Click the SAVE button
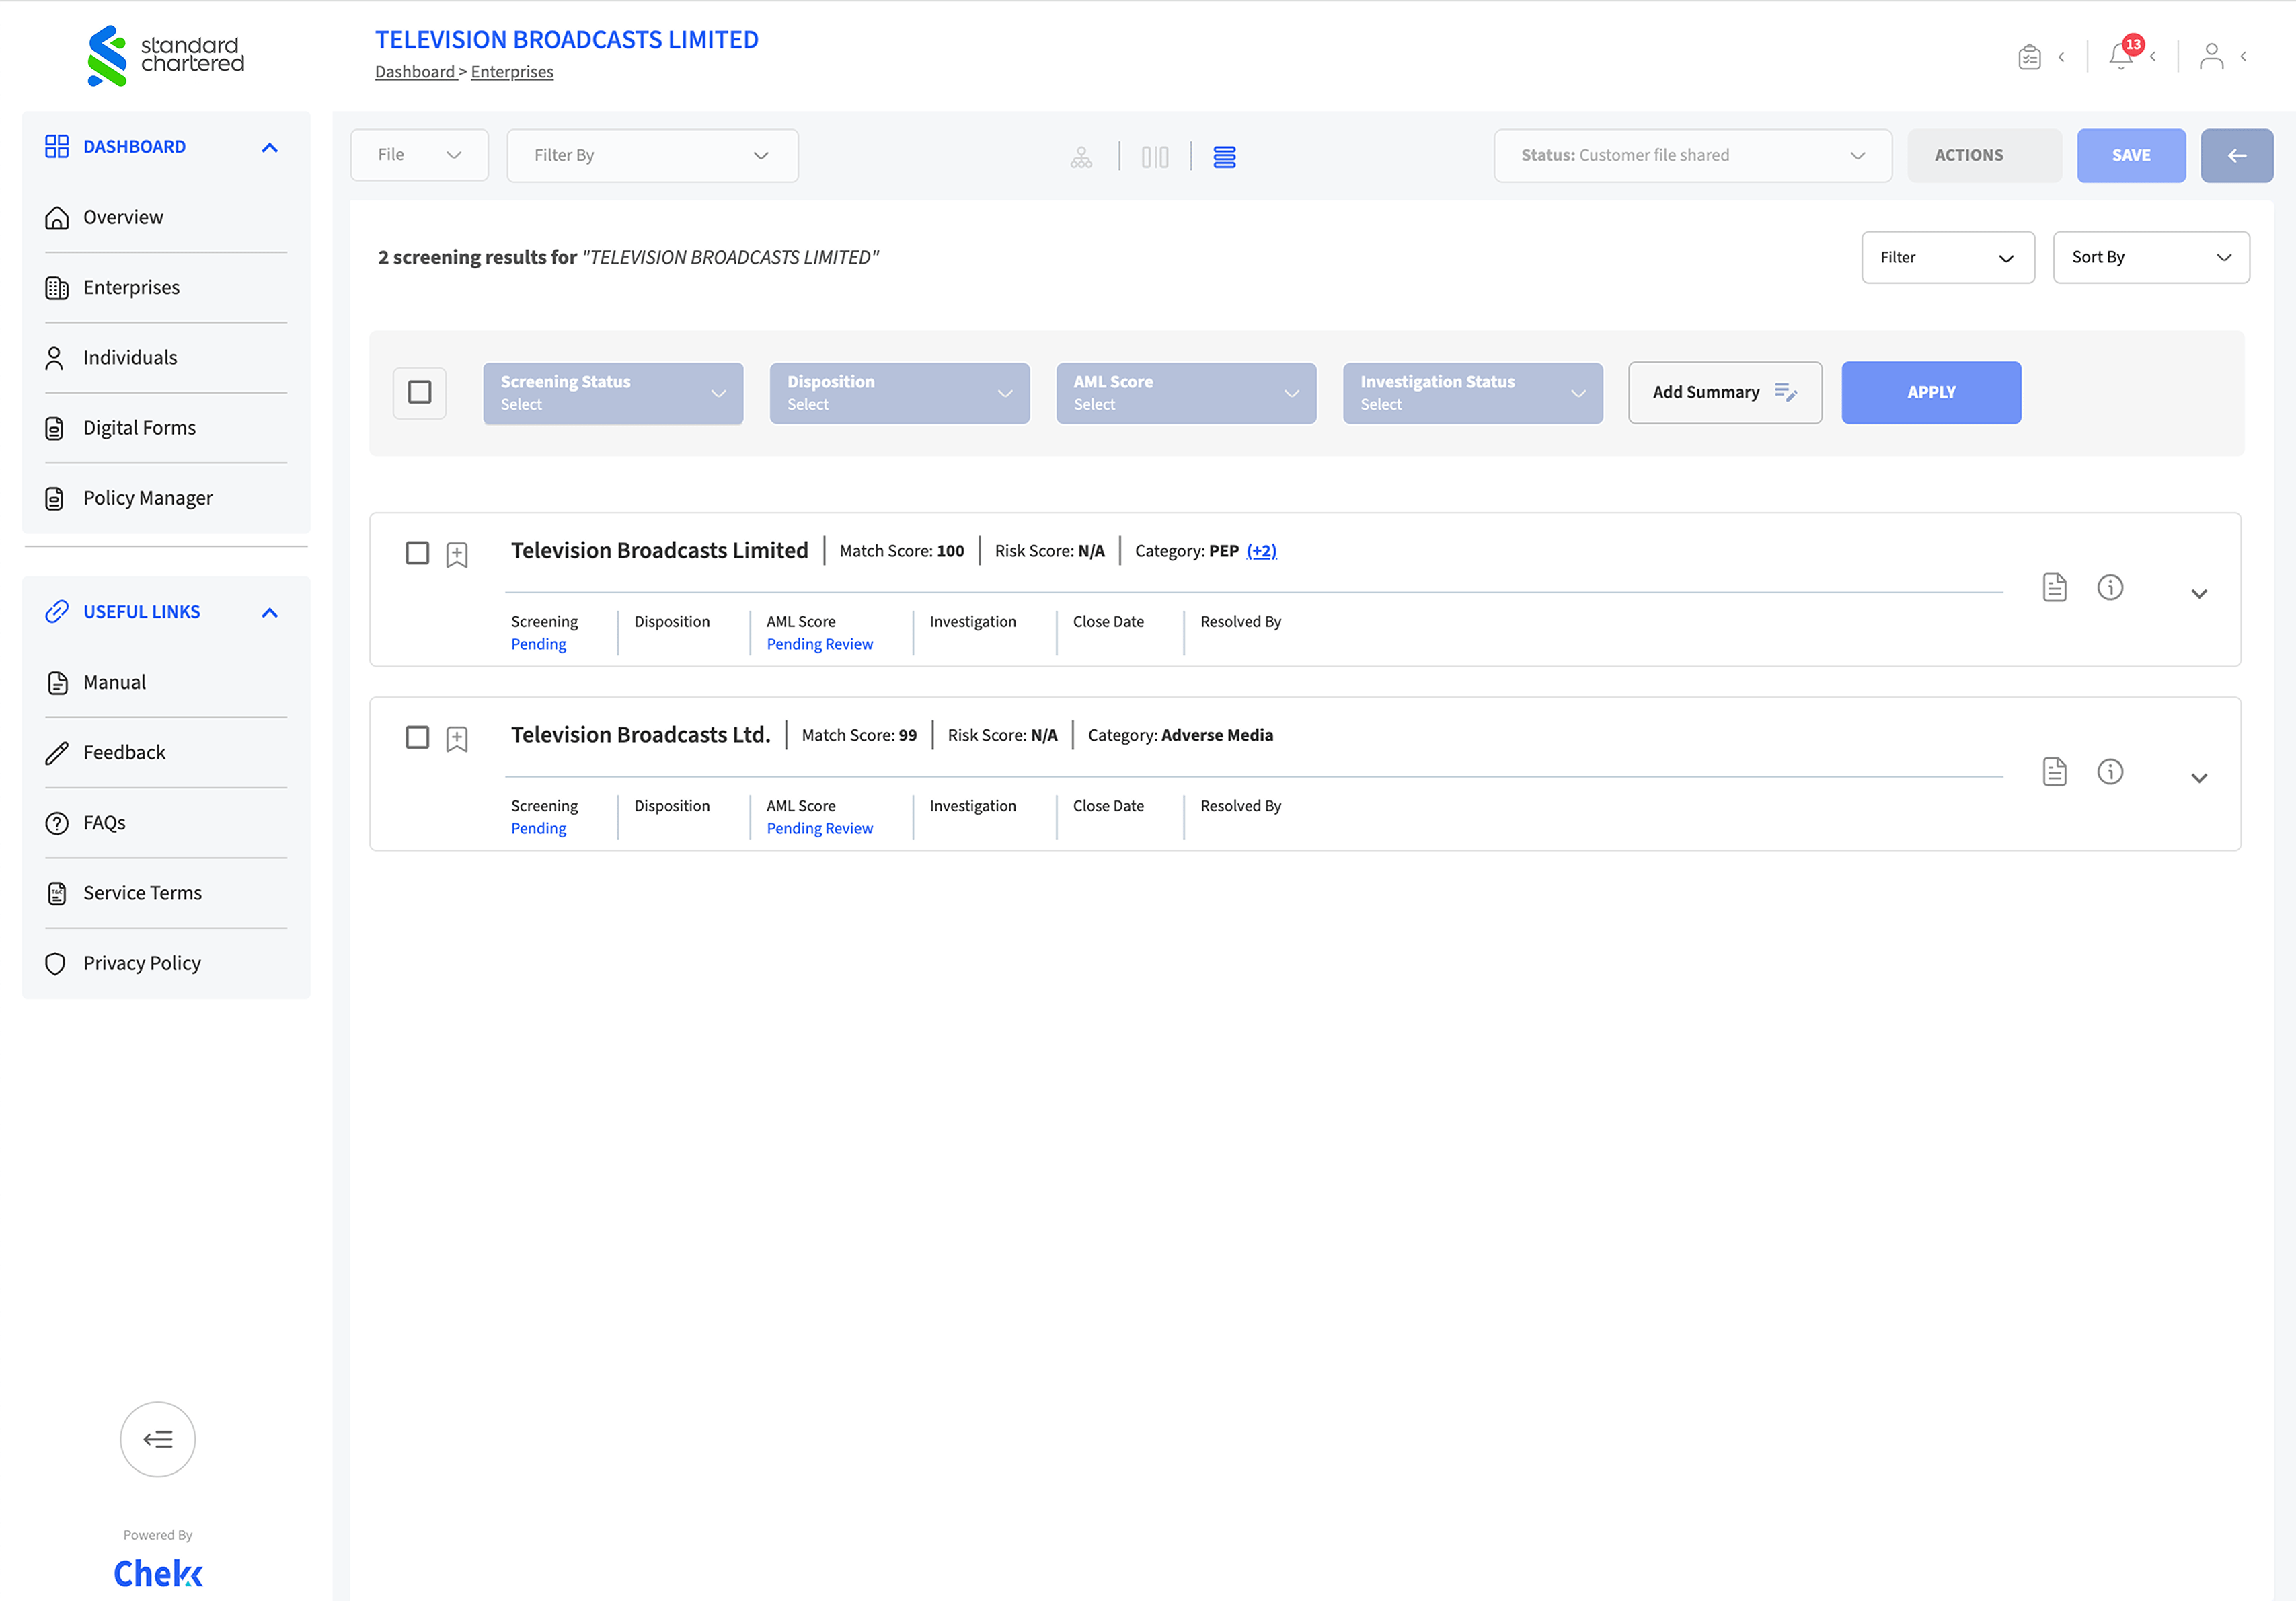The height and width of the screenshot is (1601, 2296). point(2131,155)
